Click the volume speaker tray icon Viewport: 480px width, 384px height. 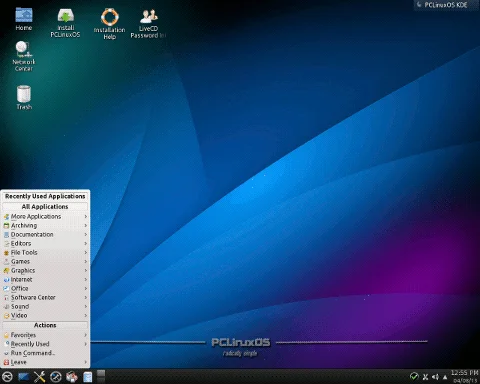tap(435, 377)
